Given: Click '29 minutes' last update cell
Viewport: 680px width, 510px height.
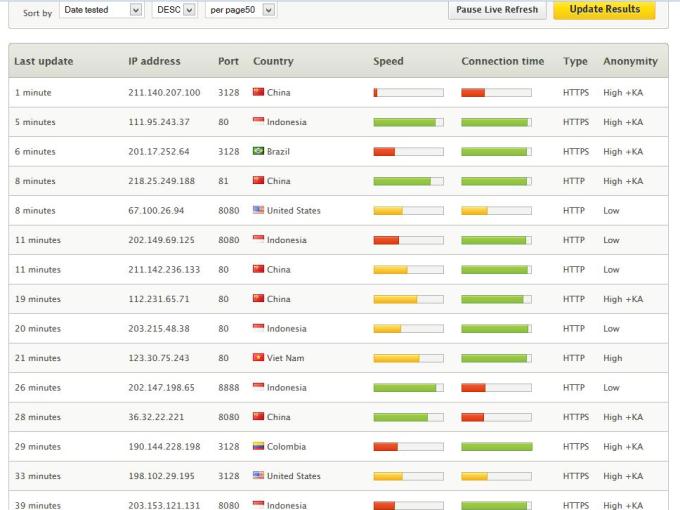Looking at the screenshot, I should tap(38, 446).
